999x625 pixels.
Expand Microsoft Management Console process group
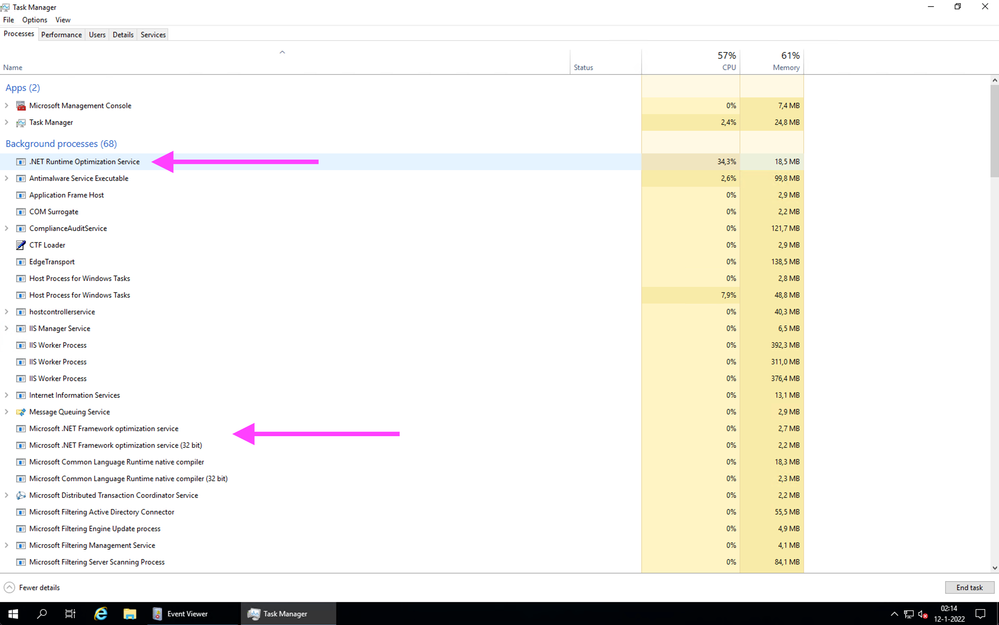6,106
